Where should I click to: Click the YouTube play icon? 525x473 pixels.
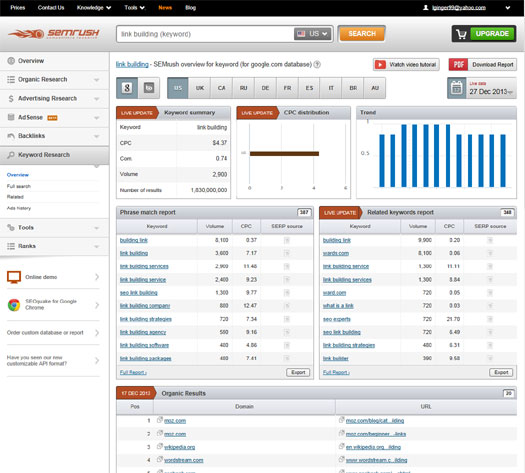(x=380, y=65)
